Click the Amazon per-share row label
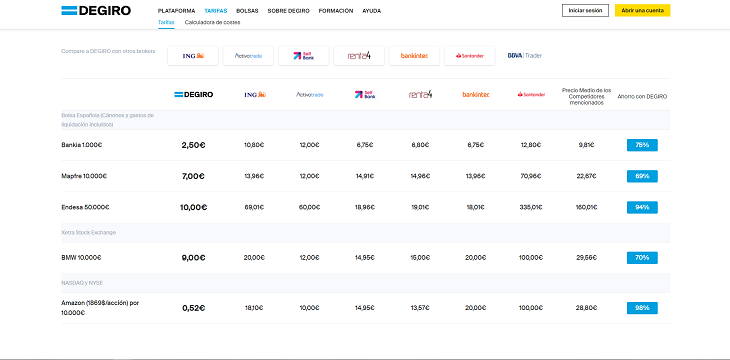 coord(100,308)
